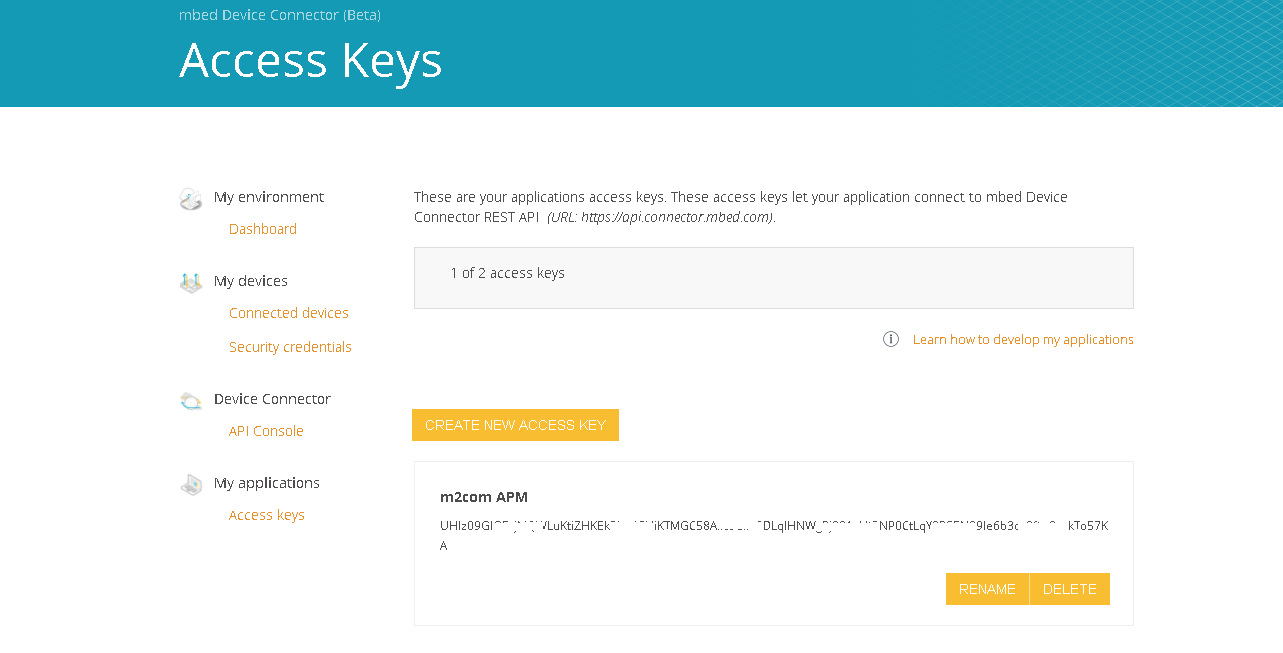Click the 1 of 2 access keys counter
This screenshot has width=1283, height=653.
[507, 273]
